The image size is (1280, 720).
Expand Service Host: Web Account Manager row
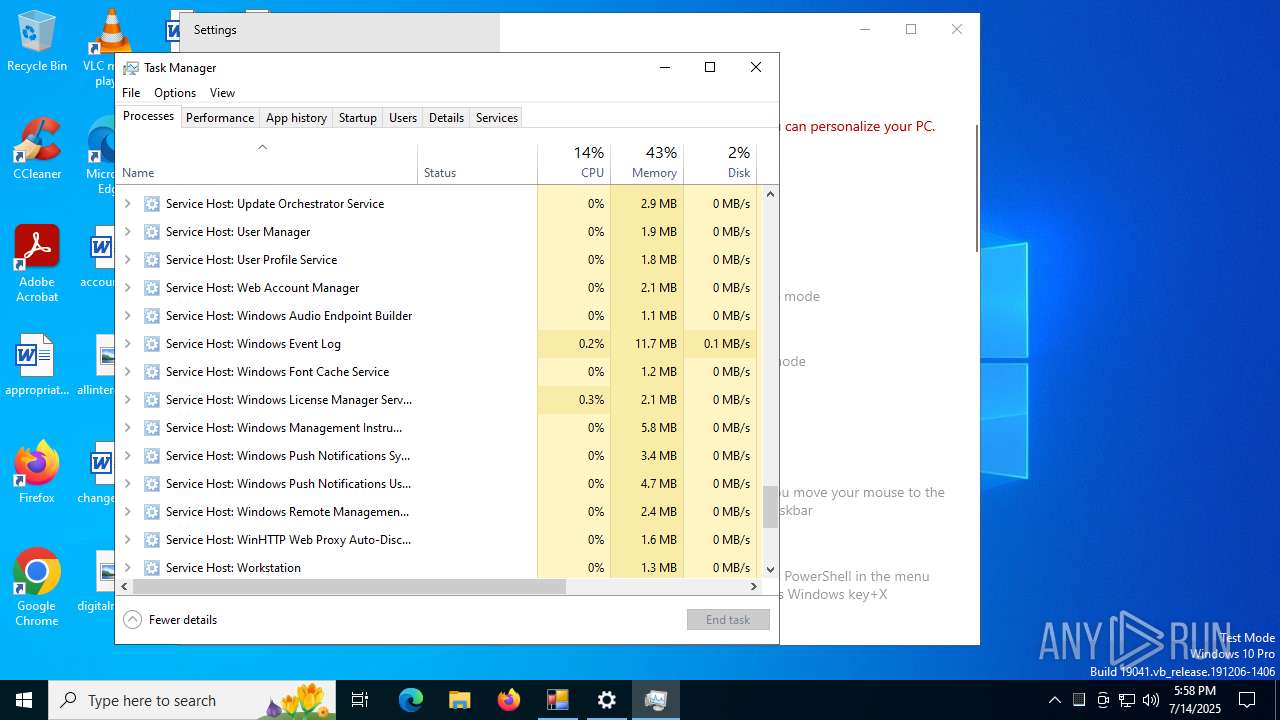point(127,288)
